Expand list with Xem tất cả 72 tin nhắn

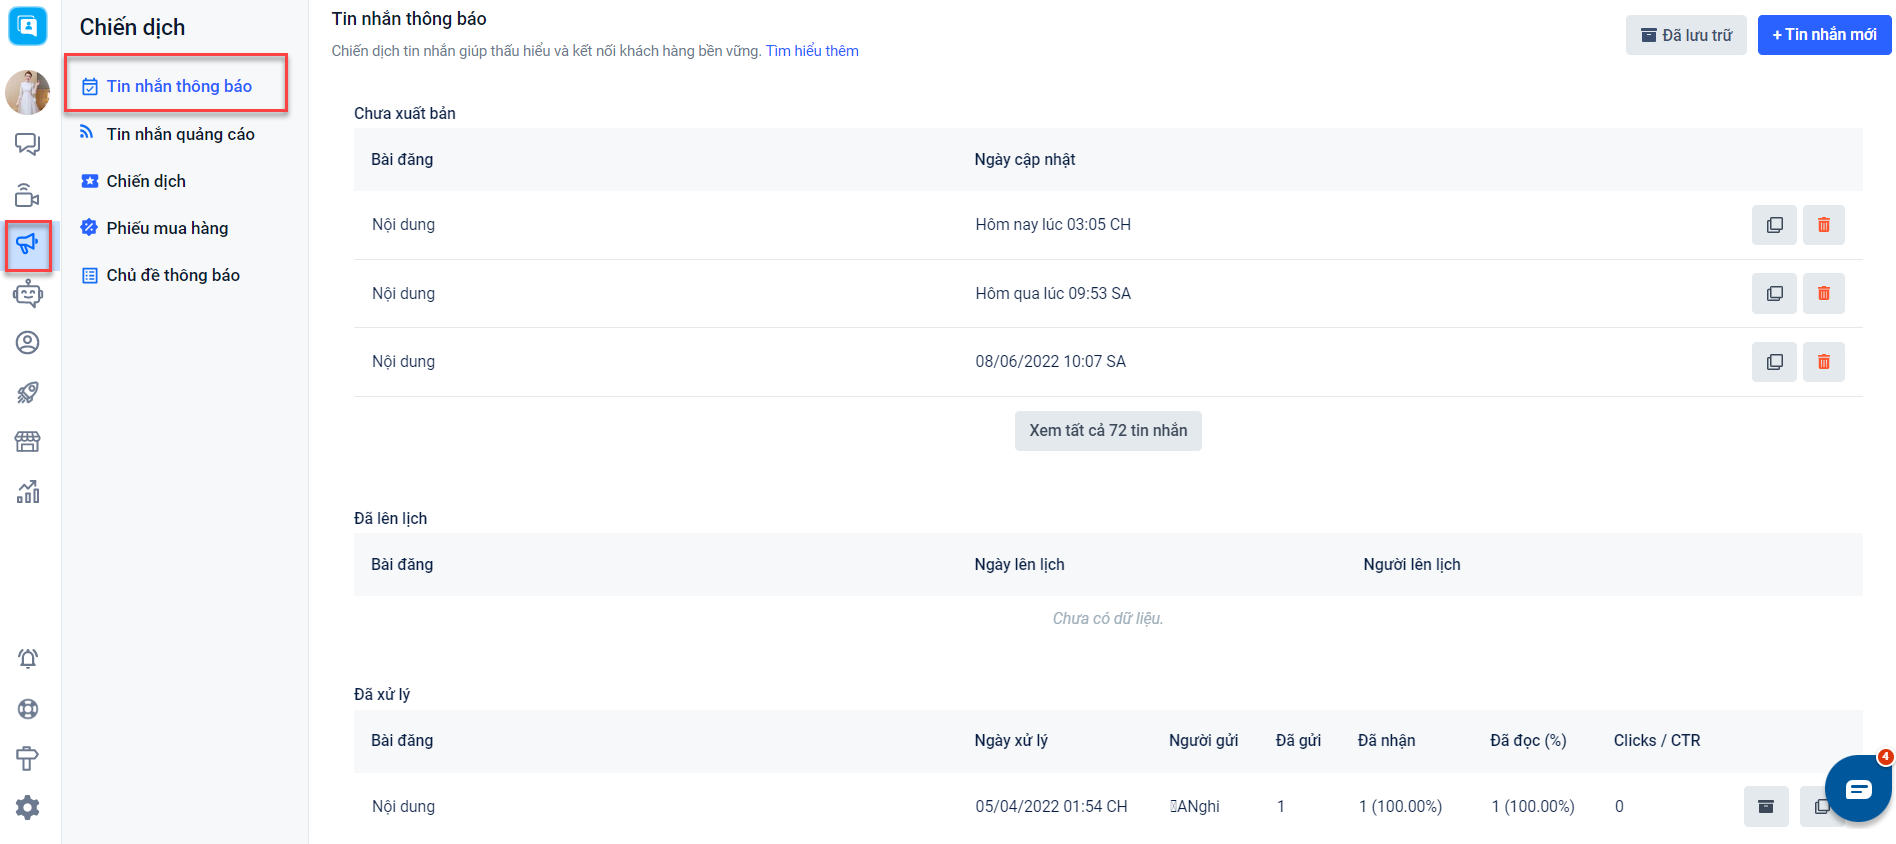pyautogui.click(x=1108, y=431)
